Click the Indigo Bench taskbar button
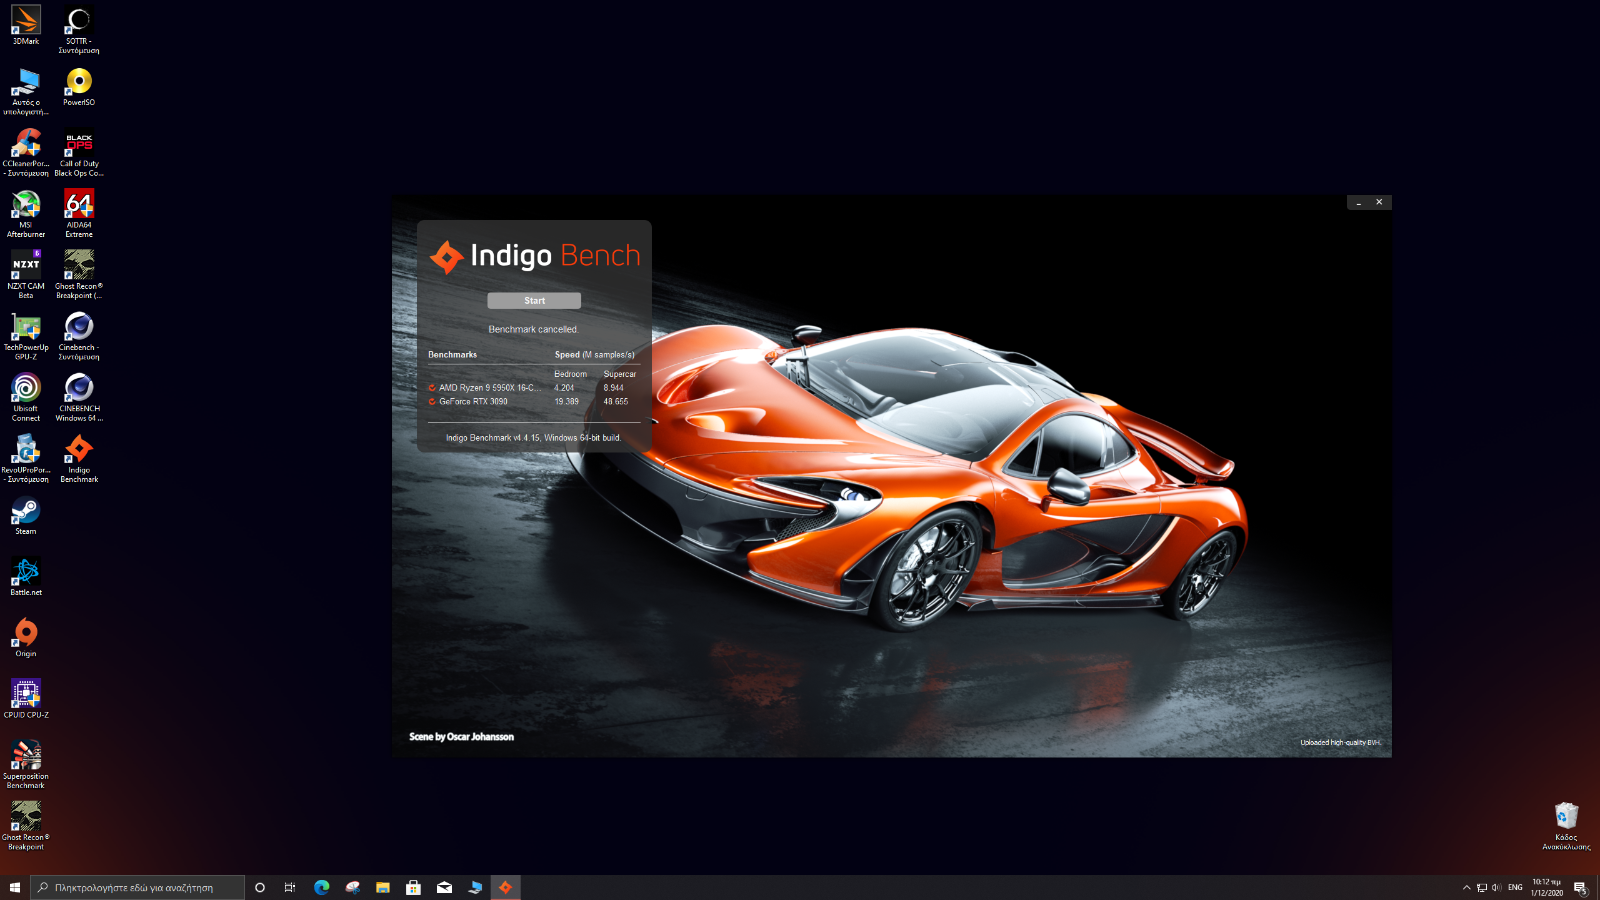The image size is (1600, 900). click(505, 887)
